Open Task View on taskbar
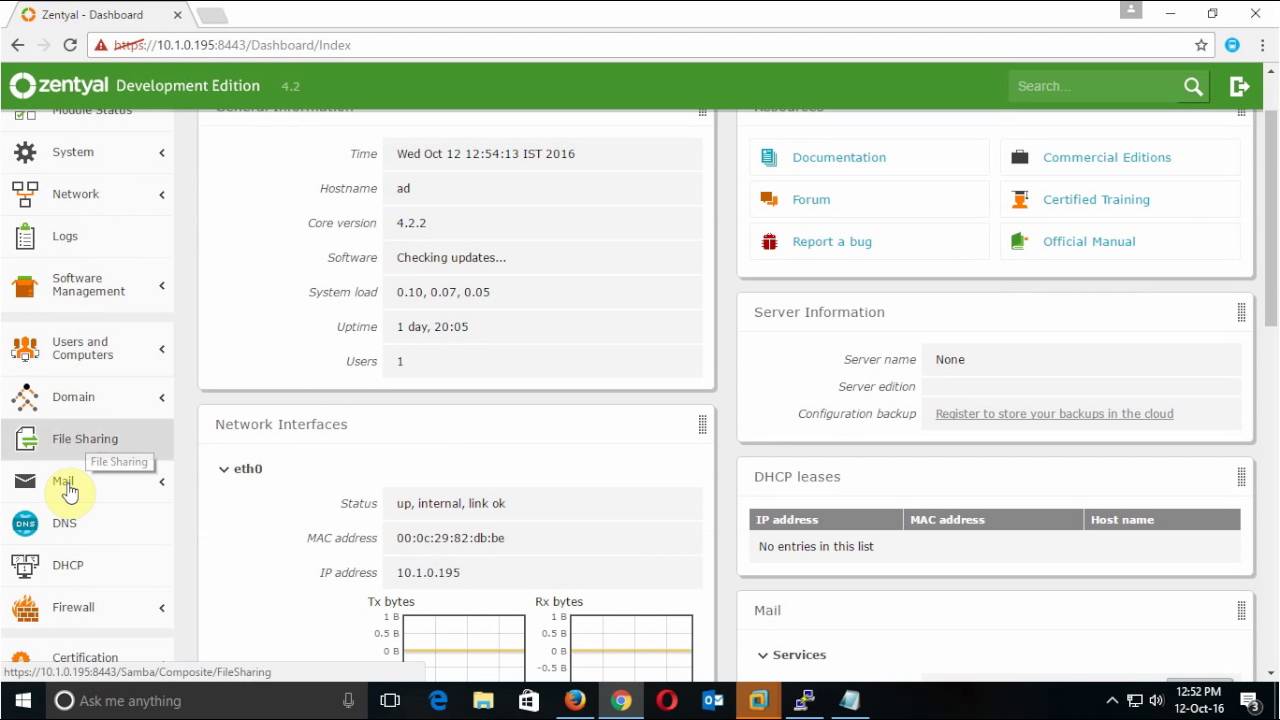This screenshot has width=1280, height=720. [391, 700]
